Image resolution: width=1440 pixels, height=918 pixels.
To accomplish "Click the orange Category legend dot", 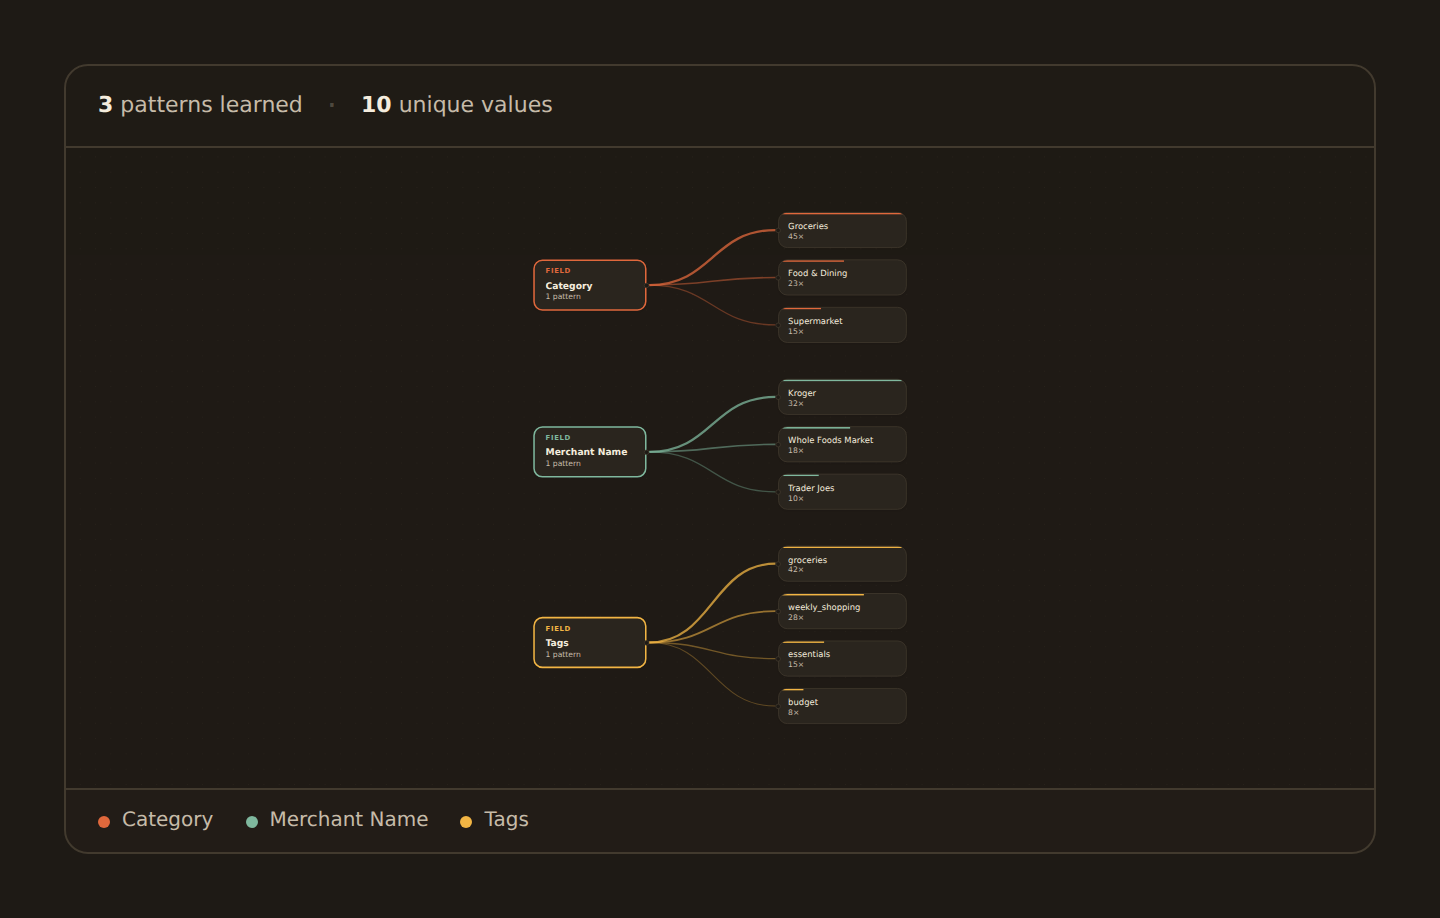I will 104,822.
